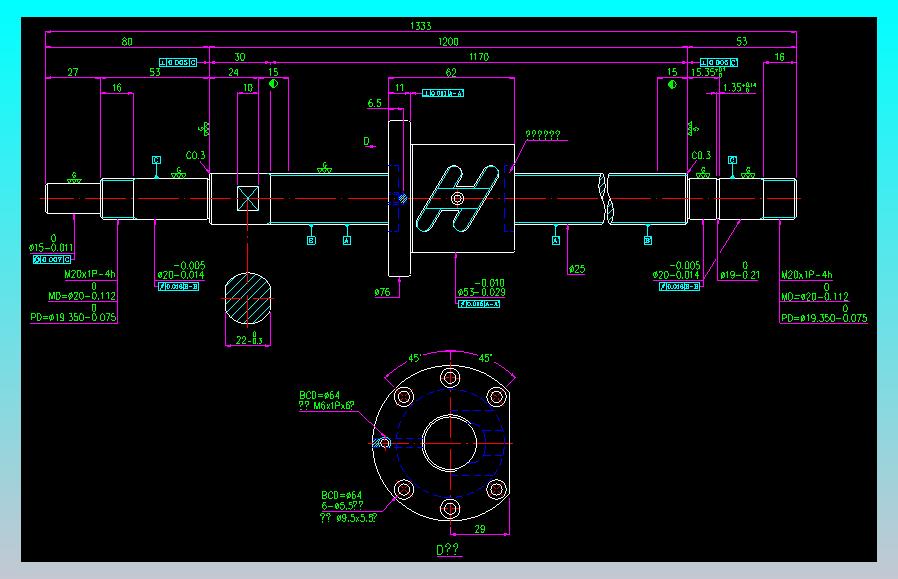This screenshot has height=579, width=898.
Task: Click the 1170 thread length dimension
Action: 479,57
